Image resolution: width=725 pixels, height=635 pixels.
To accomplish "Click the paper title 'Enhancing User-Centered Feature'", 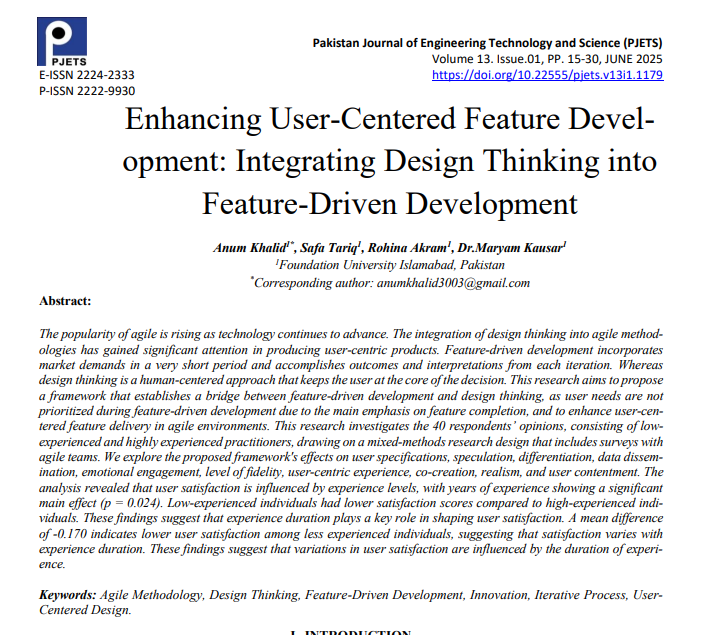I will 389,122.
